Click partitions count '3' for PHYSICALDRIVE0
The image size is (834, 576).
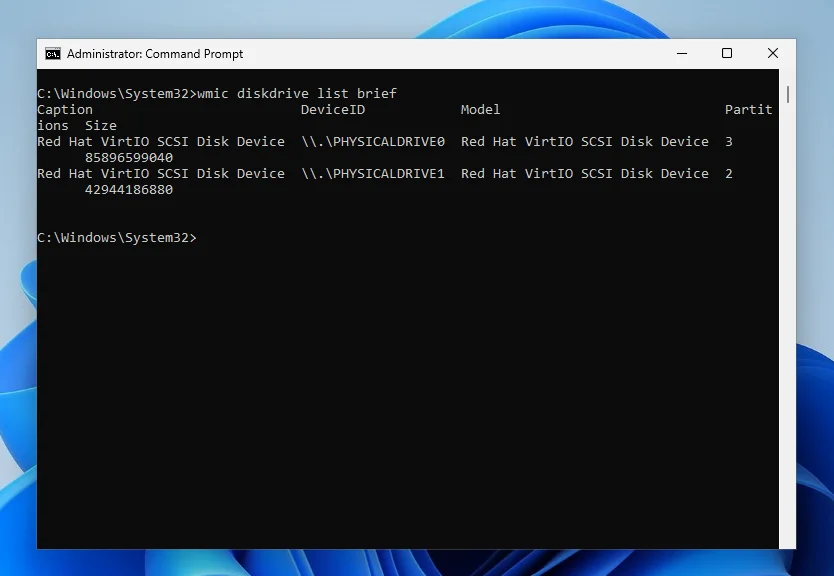click(x=729, y=141)
